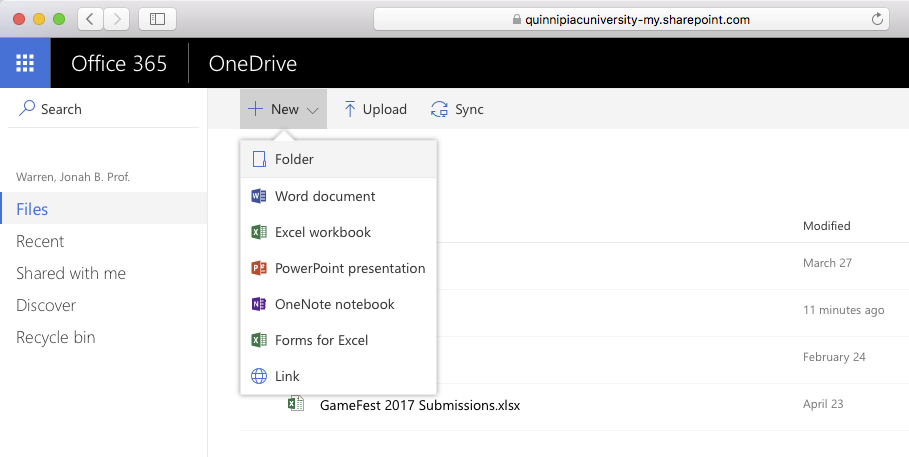Viewport: 909px width, 457px height.
Task: Choose Forms for Excel option
Action: pos(321,340)
